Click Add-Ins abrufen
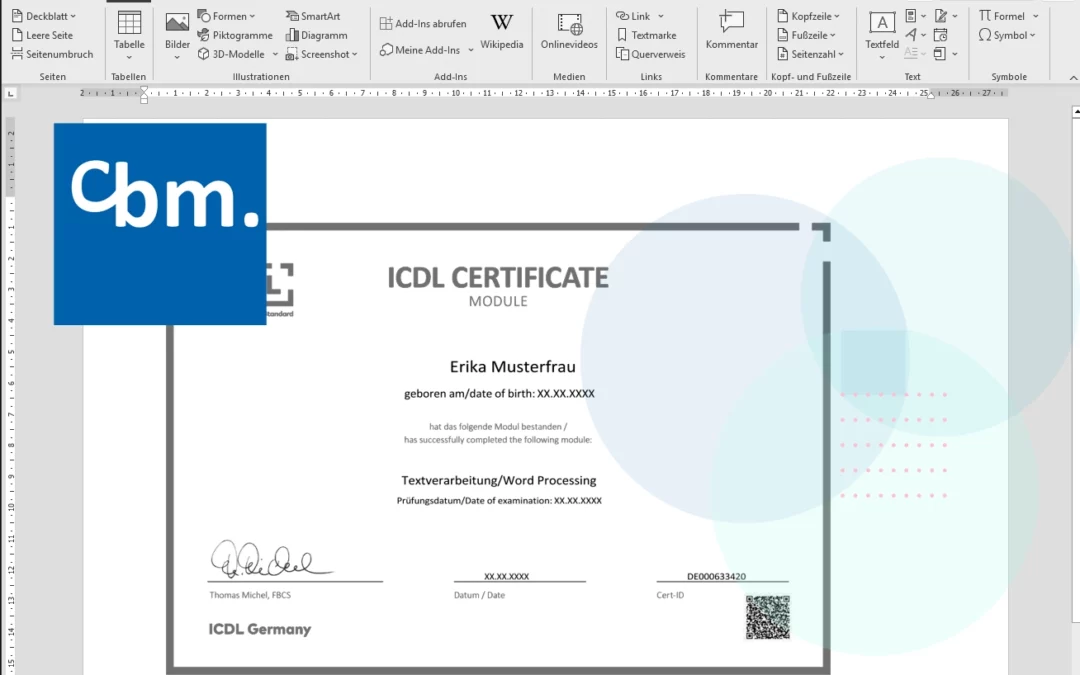This screenshot has height=675, width=1080. [x=423, y=23]
